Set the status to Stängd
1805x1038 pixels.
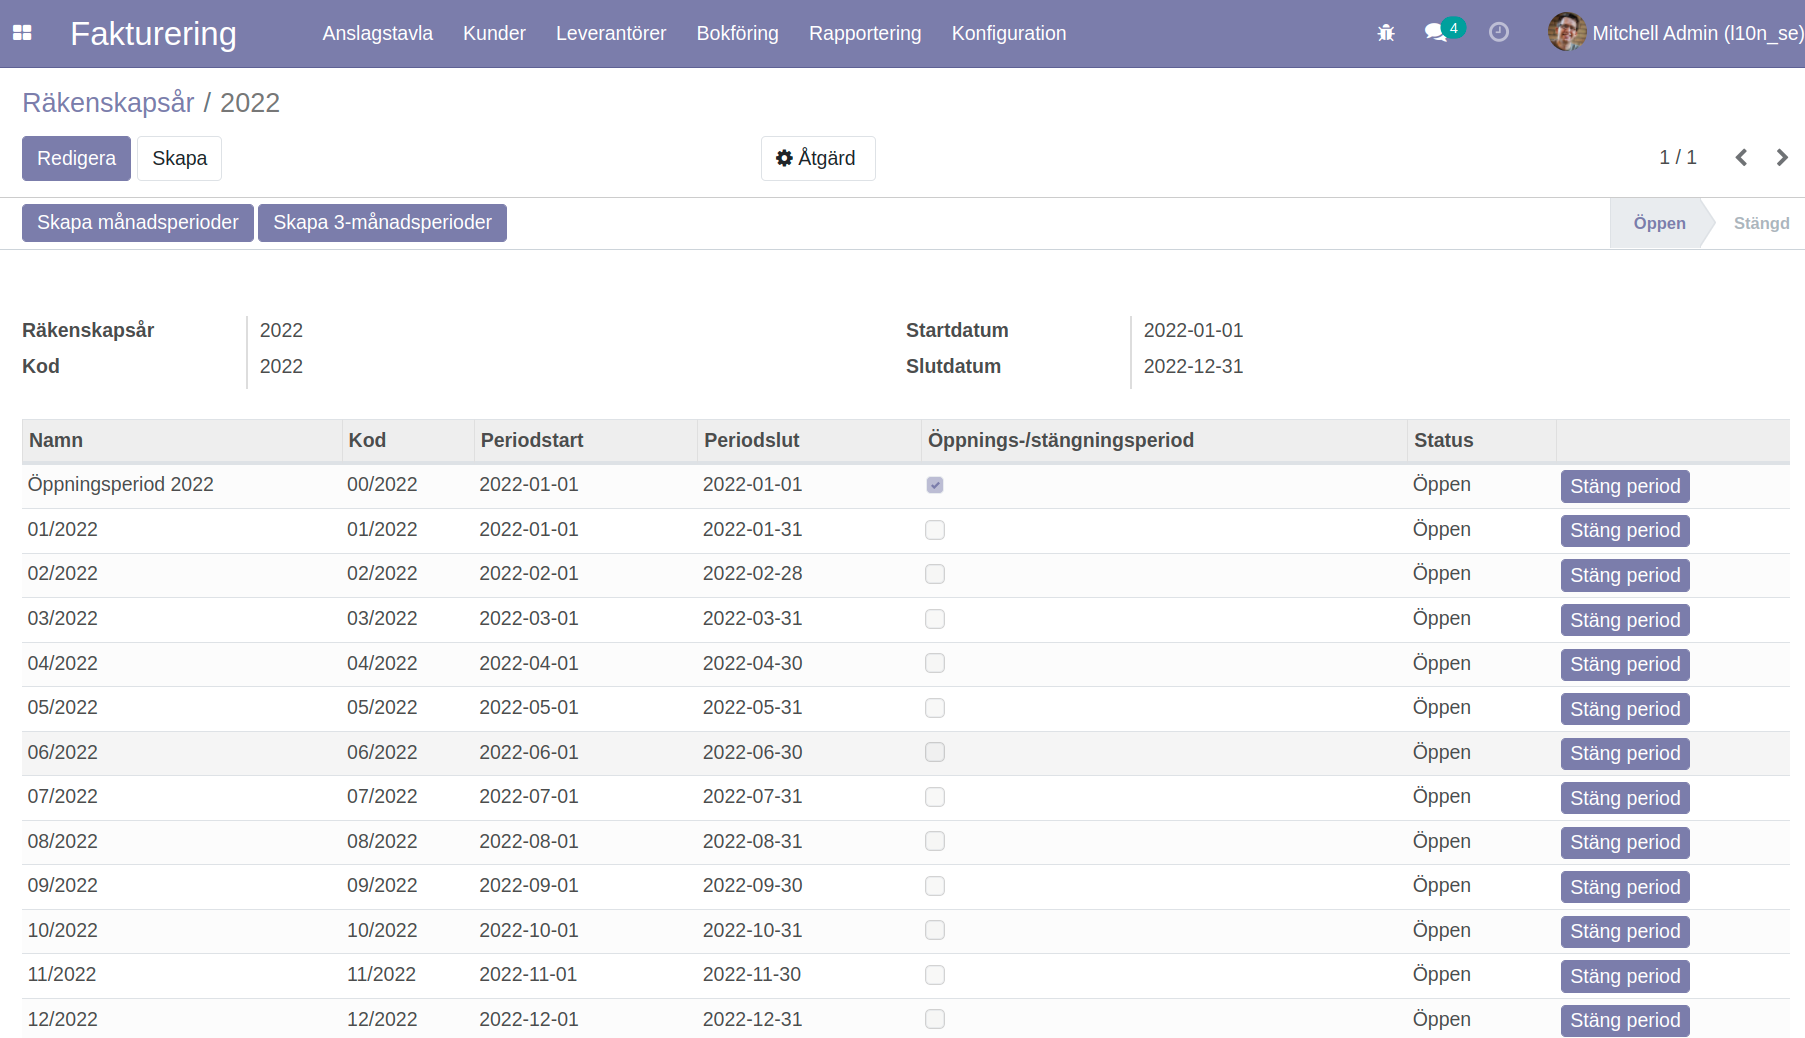(x=1760, y=223)
